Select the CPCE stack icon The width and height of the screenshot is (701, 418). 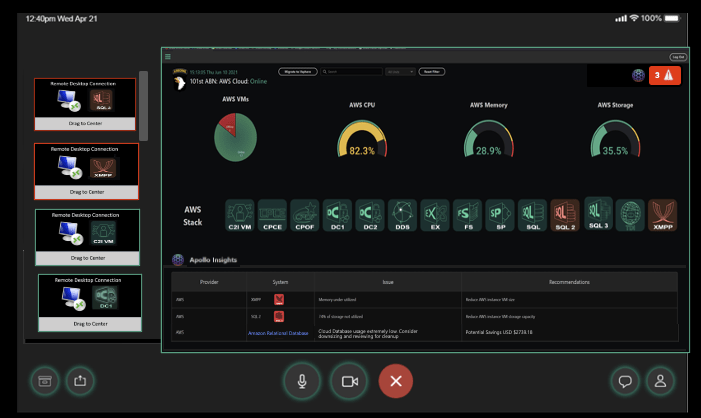click(x=272, y=215)
